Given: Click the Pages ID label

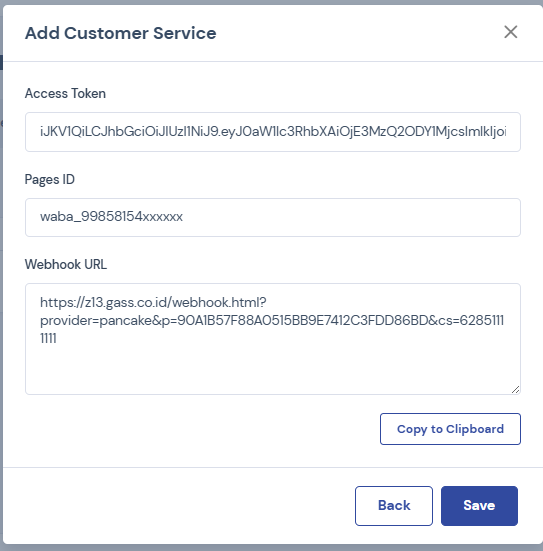Looking at the screenshot, I should [x=50, y=180].
